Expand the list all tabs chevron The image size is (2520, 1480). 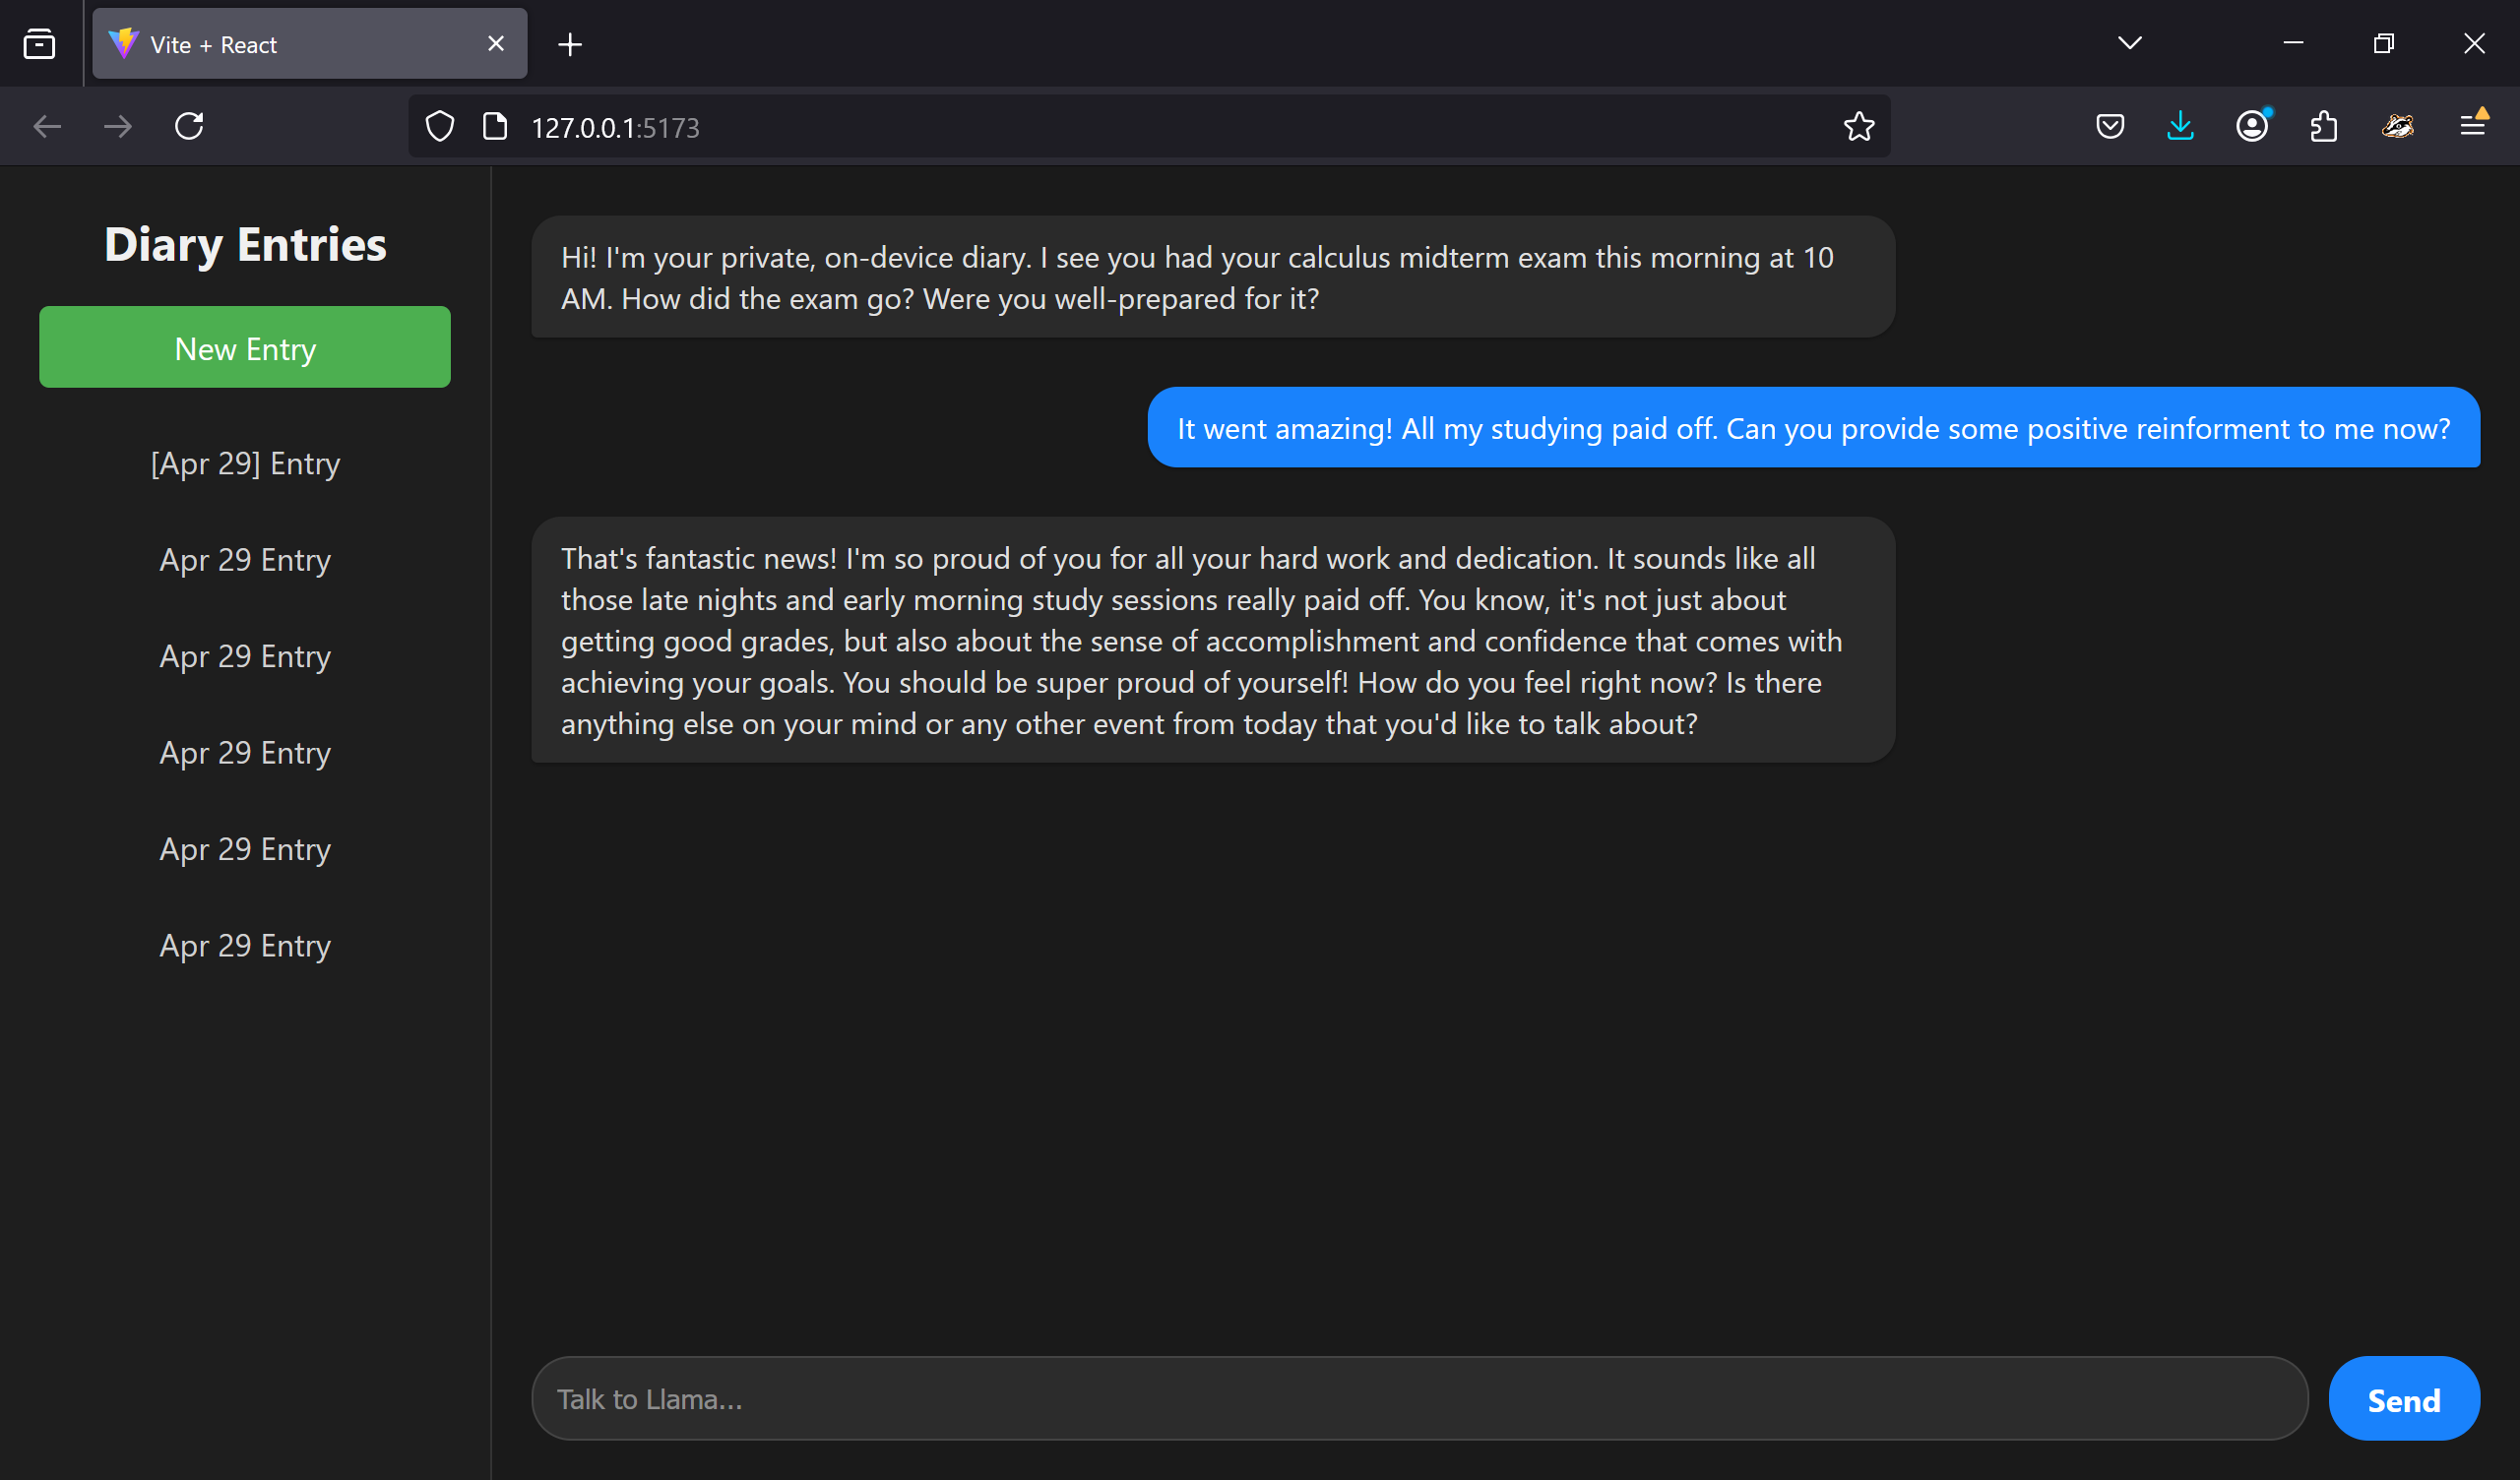tap(2129, 43)
